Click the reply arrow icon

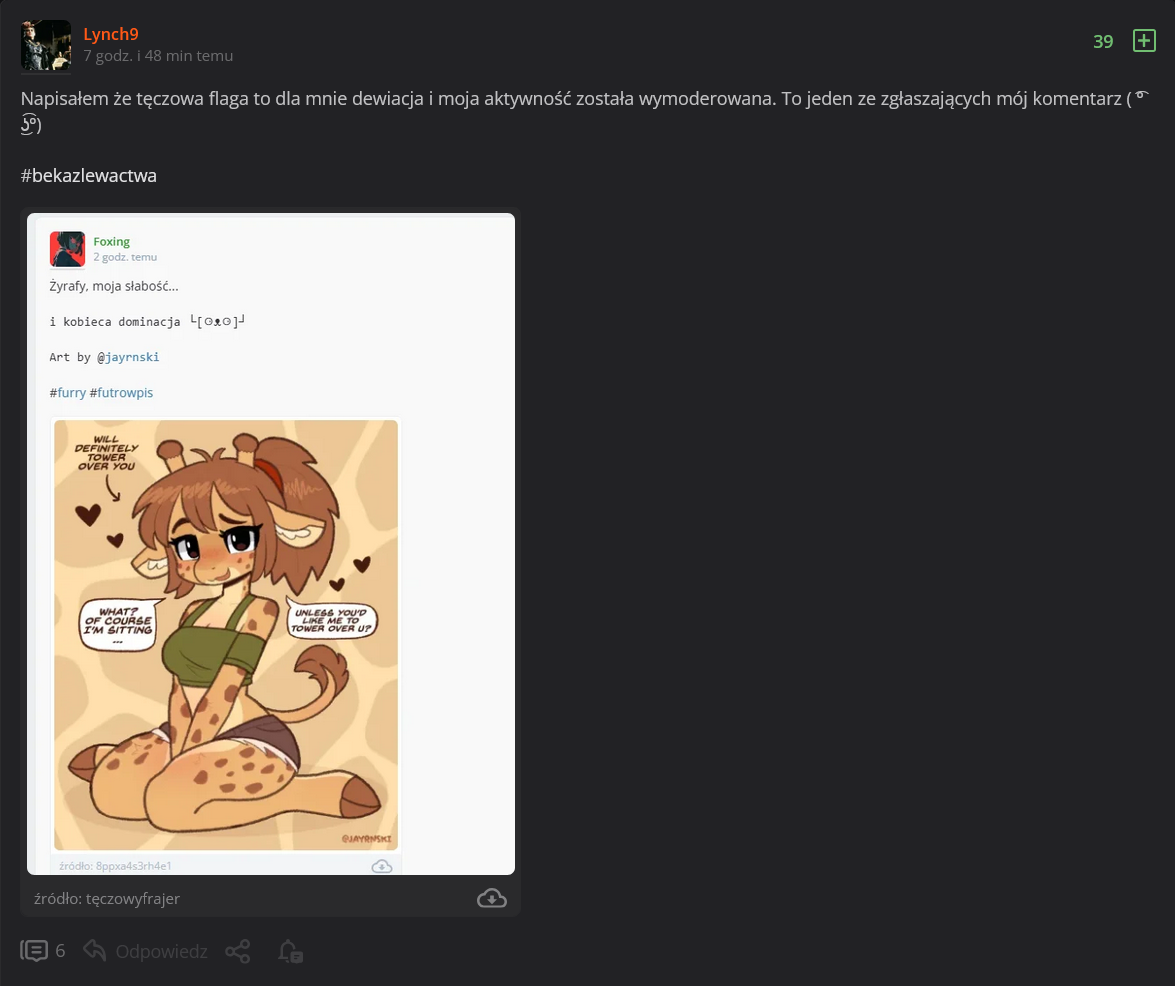pyautogui.click(x=95, y=950)
